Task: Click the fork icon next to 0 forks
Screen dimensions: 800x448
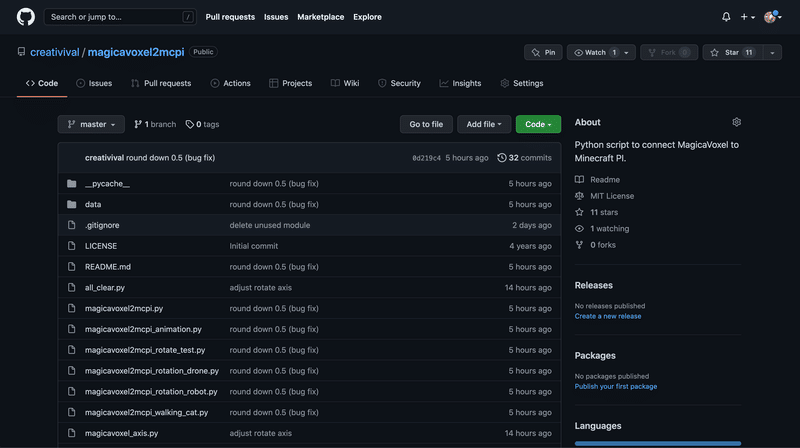Action: pos(579,245)
